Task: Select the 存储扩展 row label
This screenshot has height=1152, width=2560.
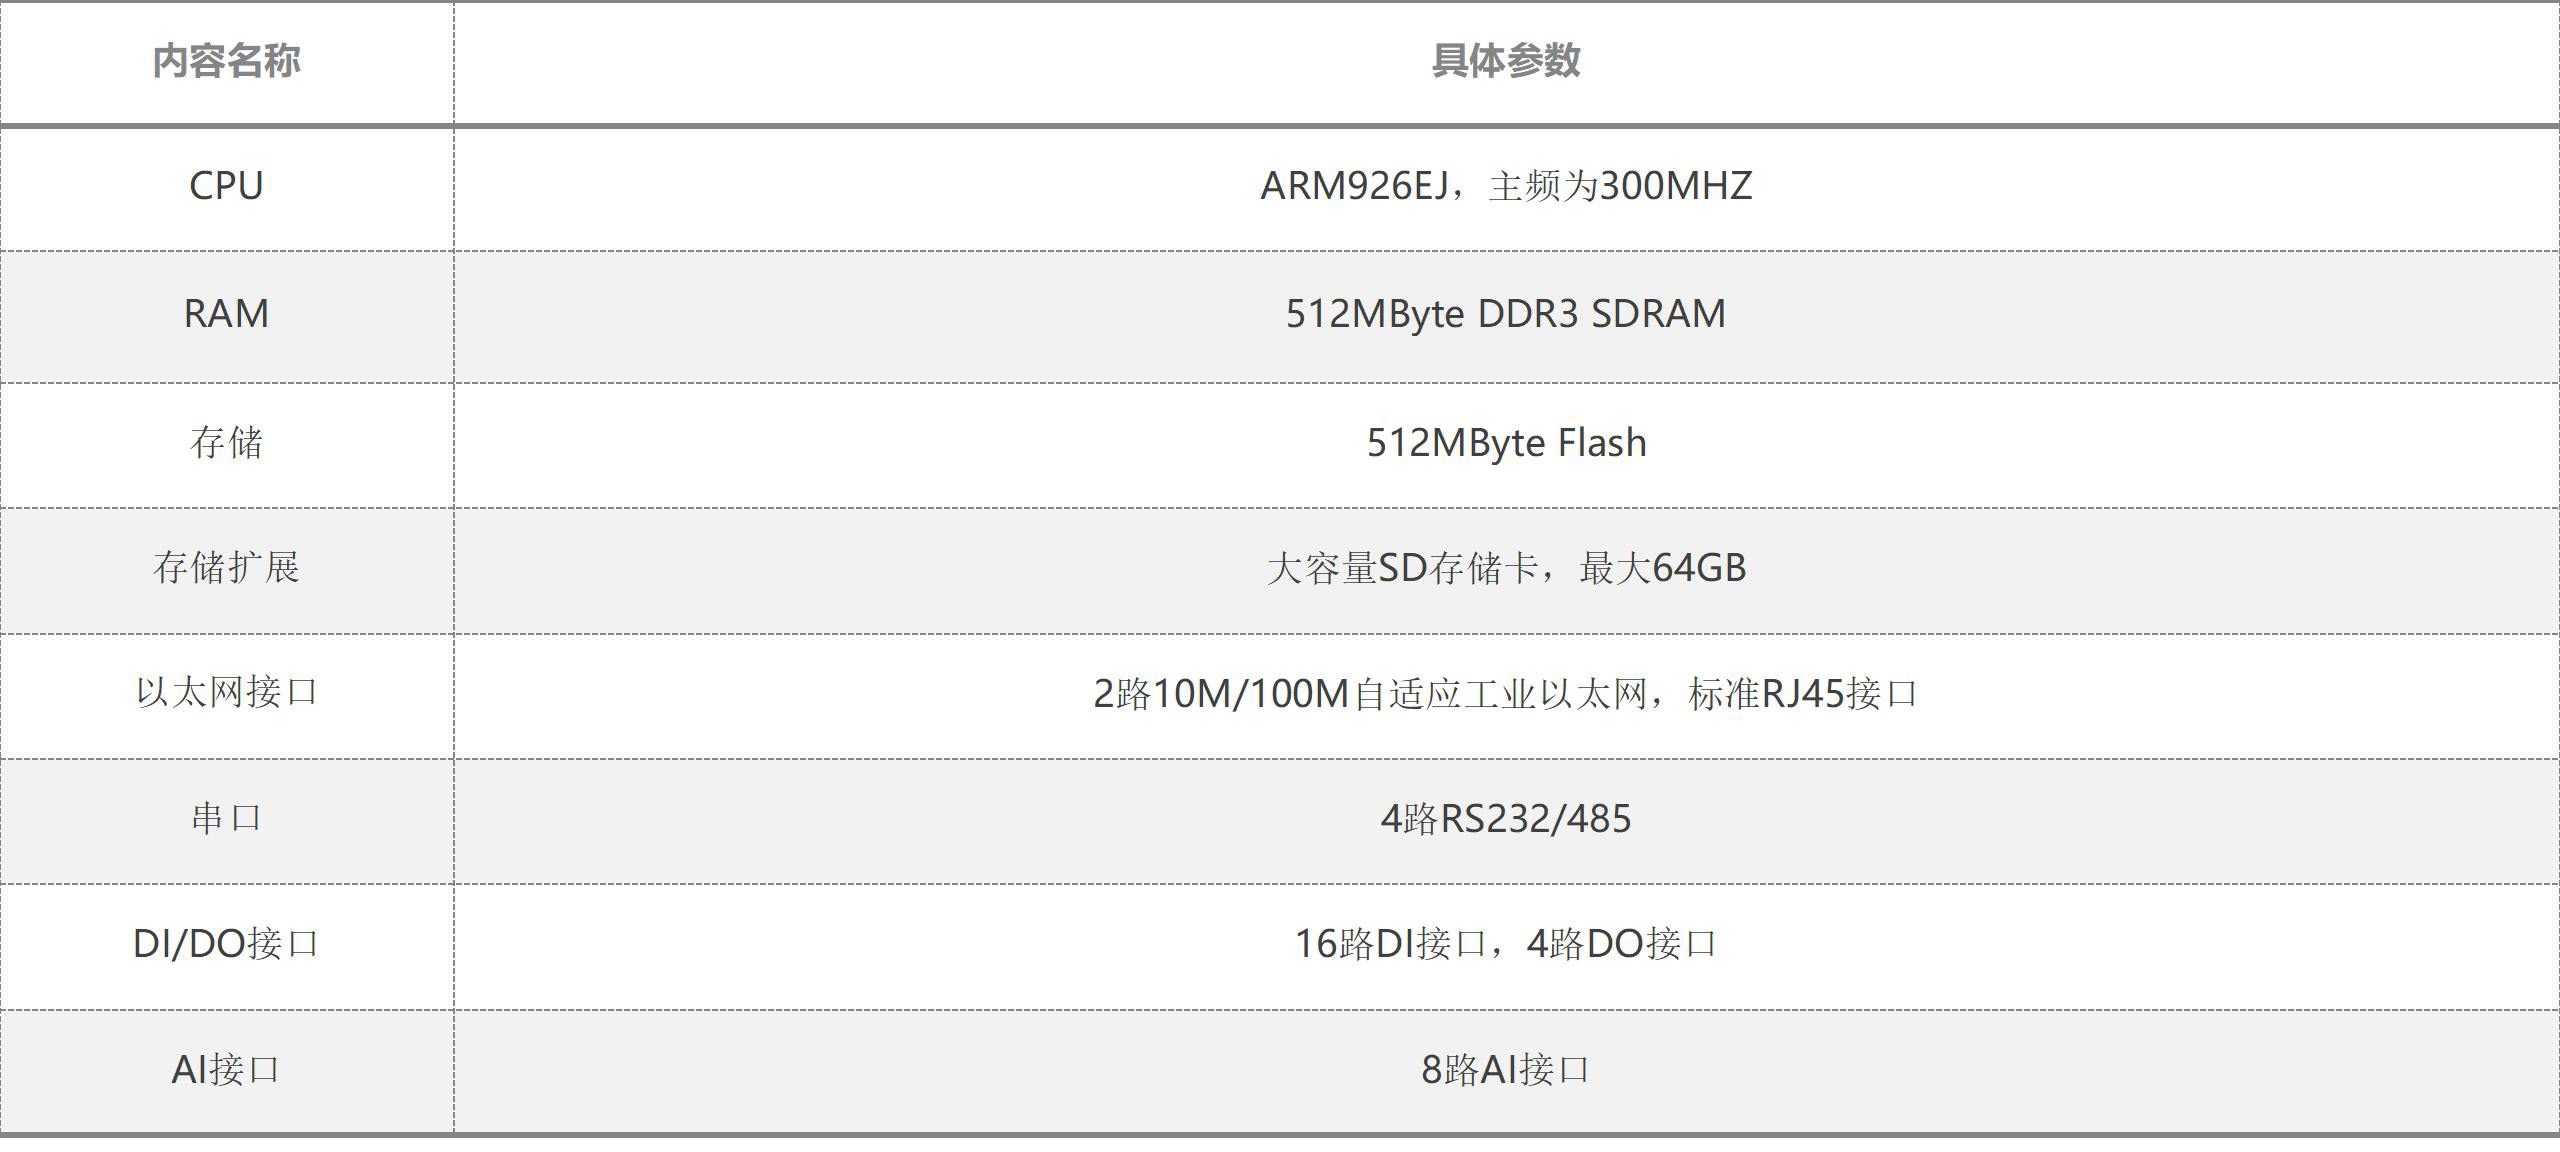Action: [x=226, y=568]
